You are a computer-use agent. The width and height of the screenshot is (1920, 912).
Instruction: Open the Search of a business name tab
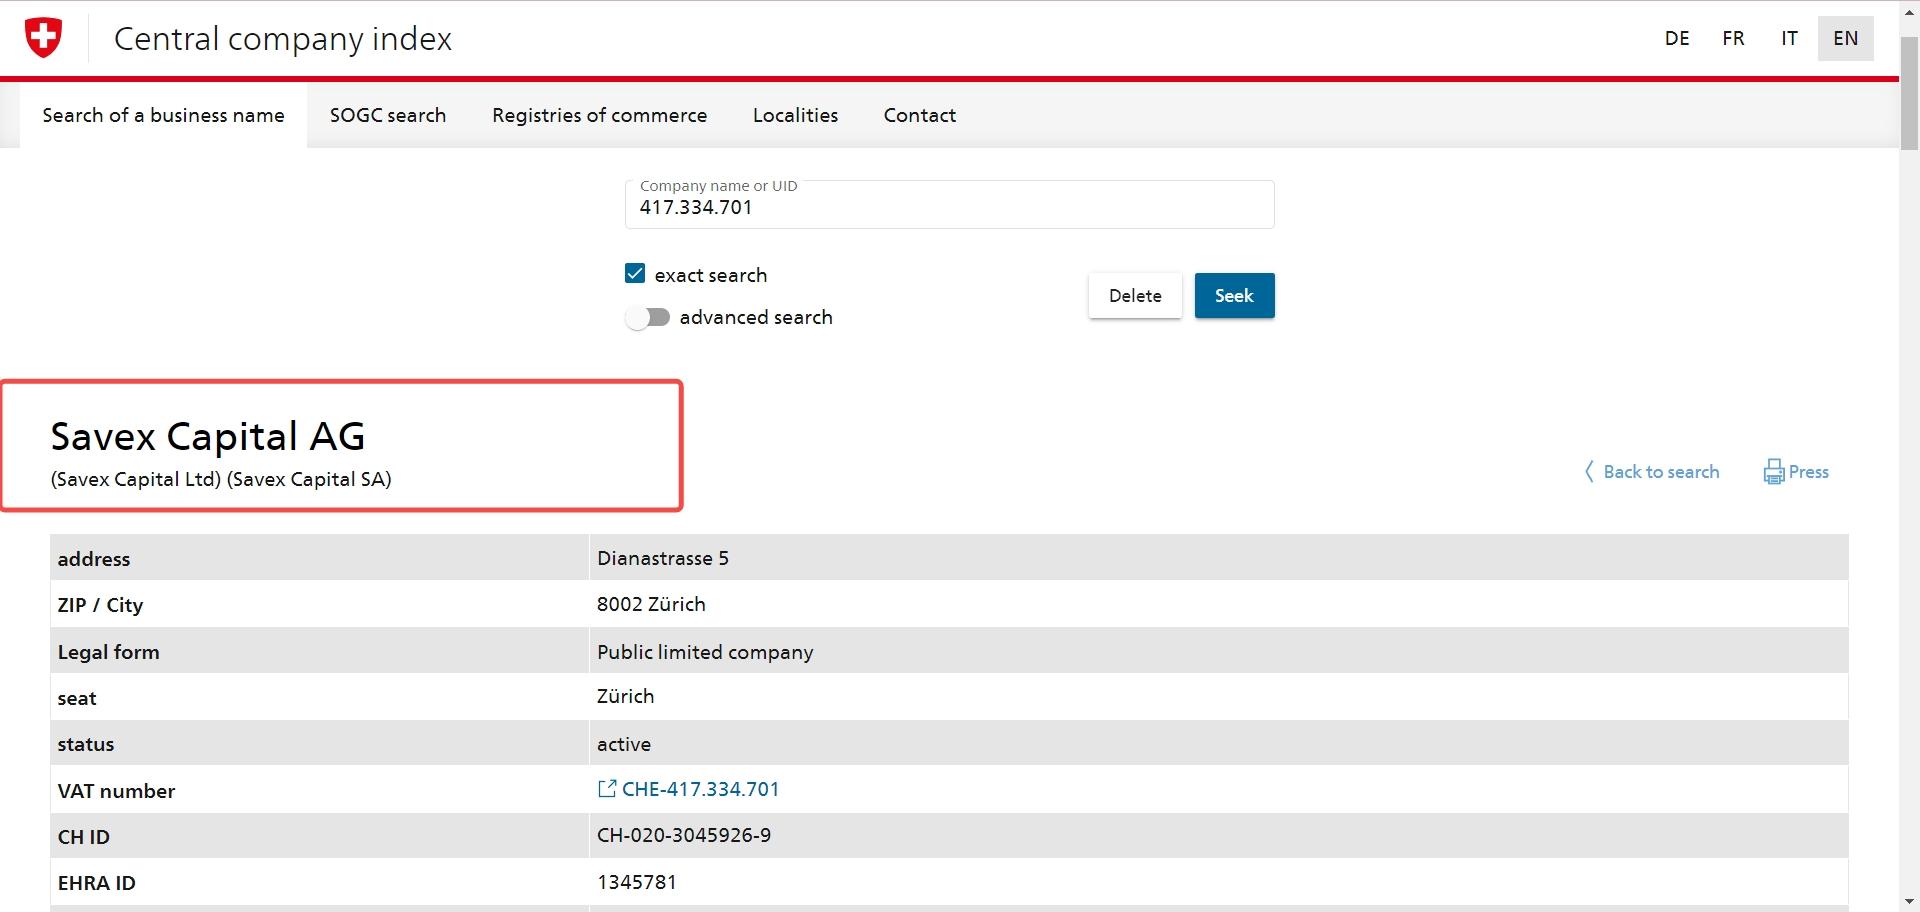(163, 115)
